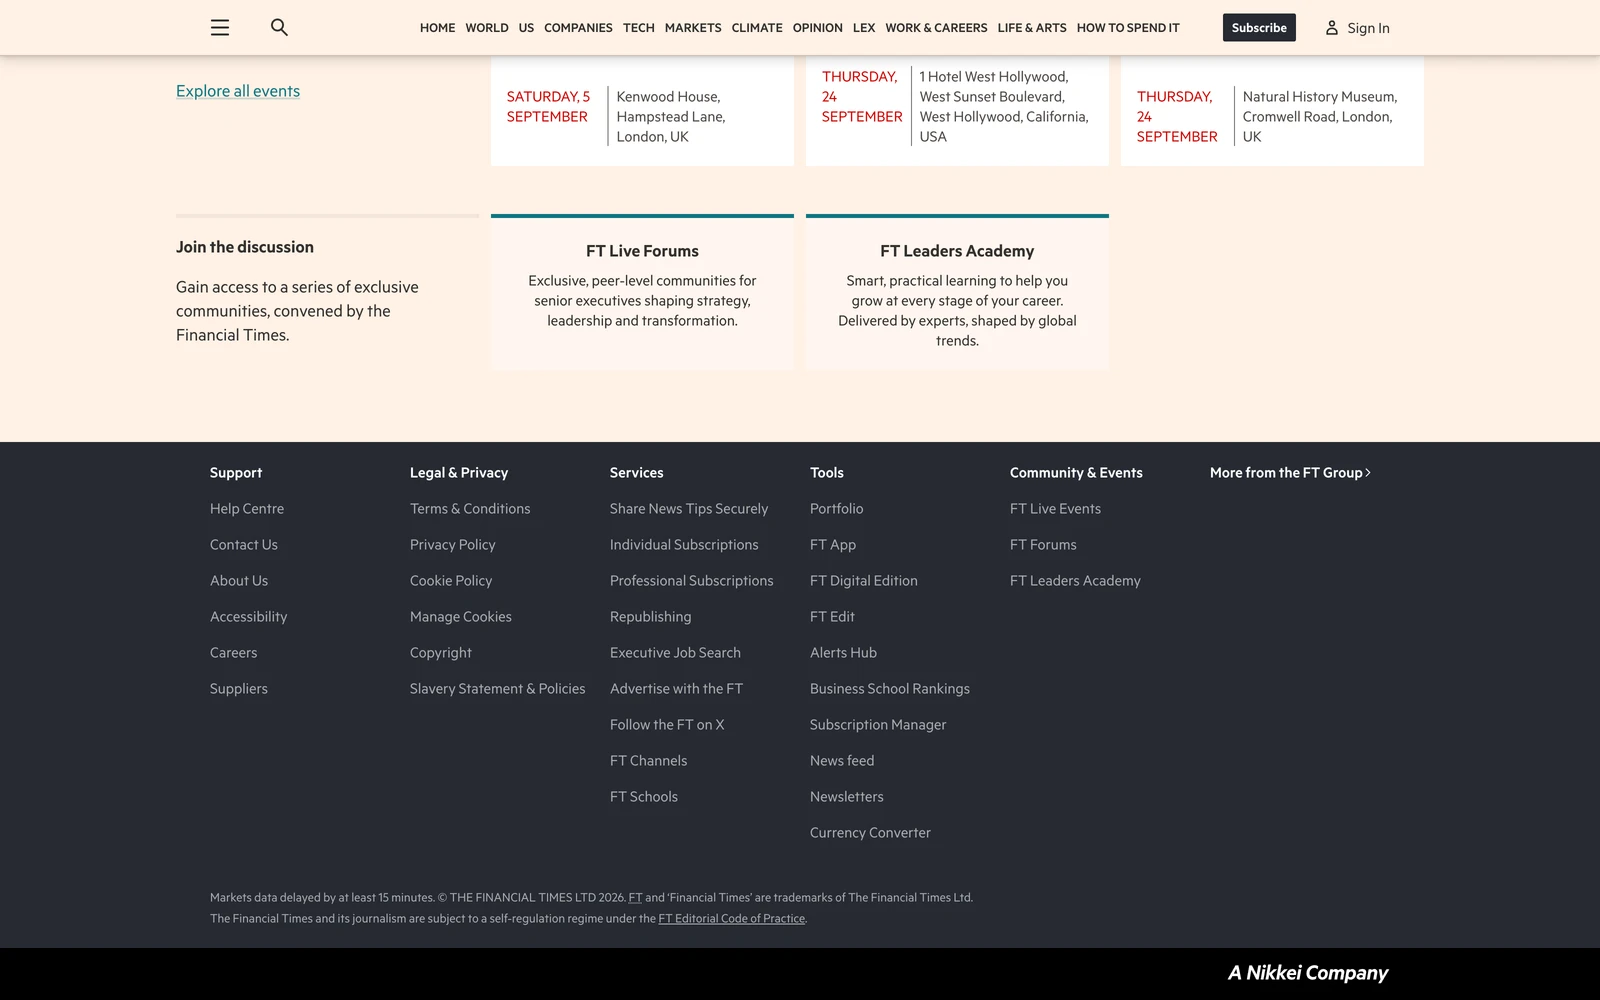Click the Subscribe button
The width and height of the screenshot is (1600, 1000).
(x=1259, y=28)
